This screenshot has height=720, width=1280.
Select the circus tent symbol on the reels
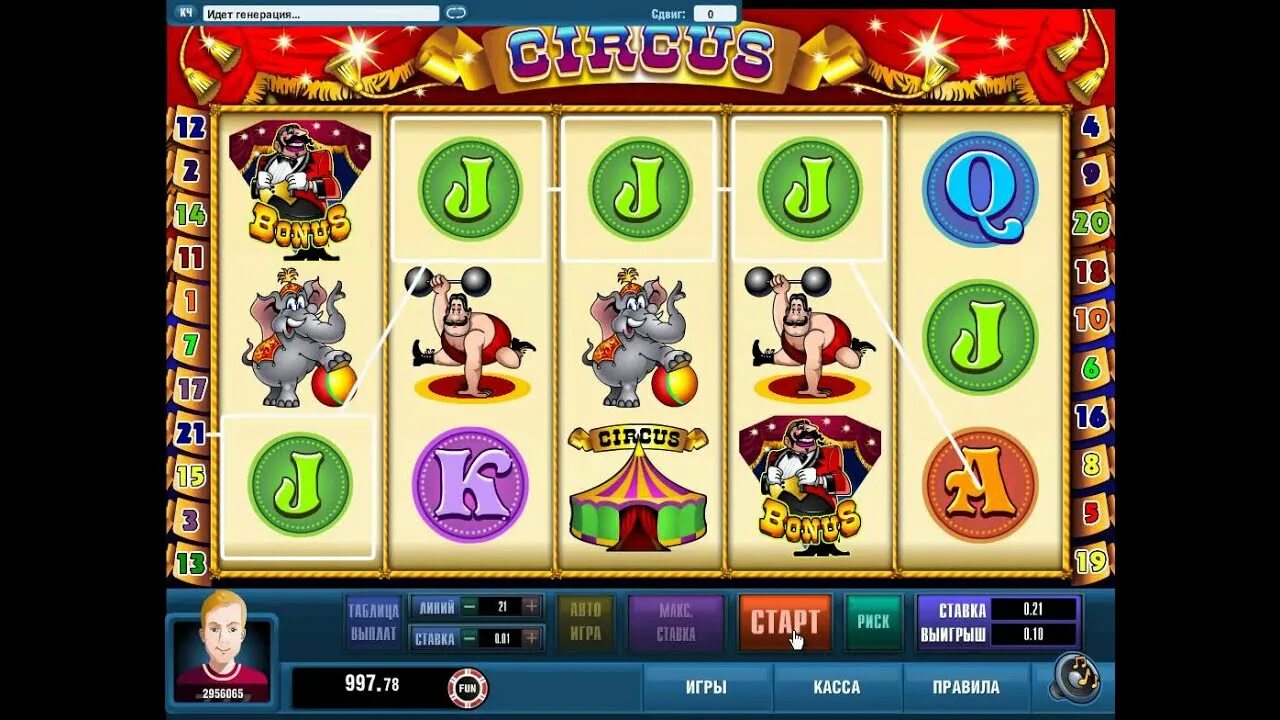[638, 487]
